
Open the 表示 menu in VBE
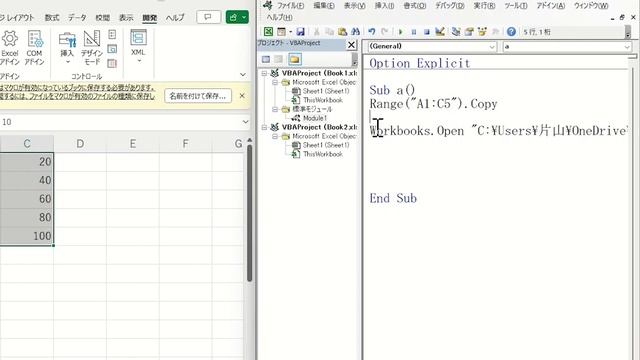click(x=354, y=6)
